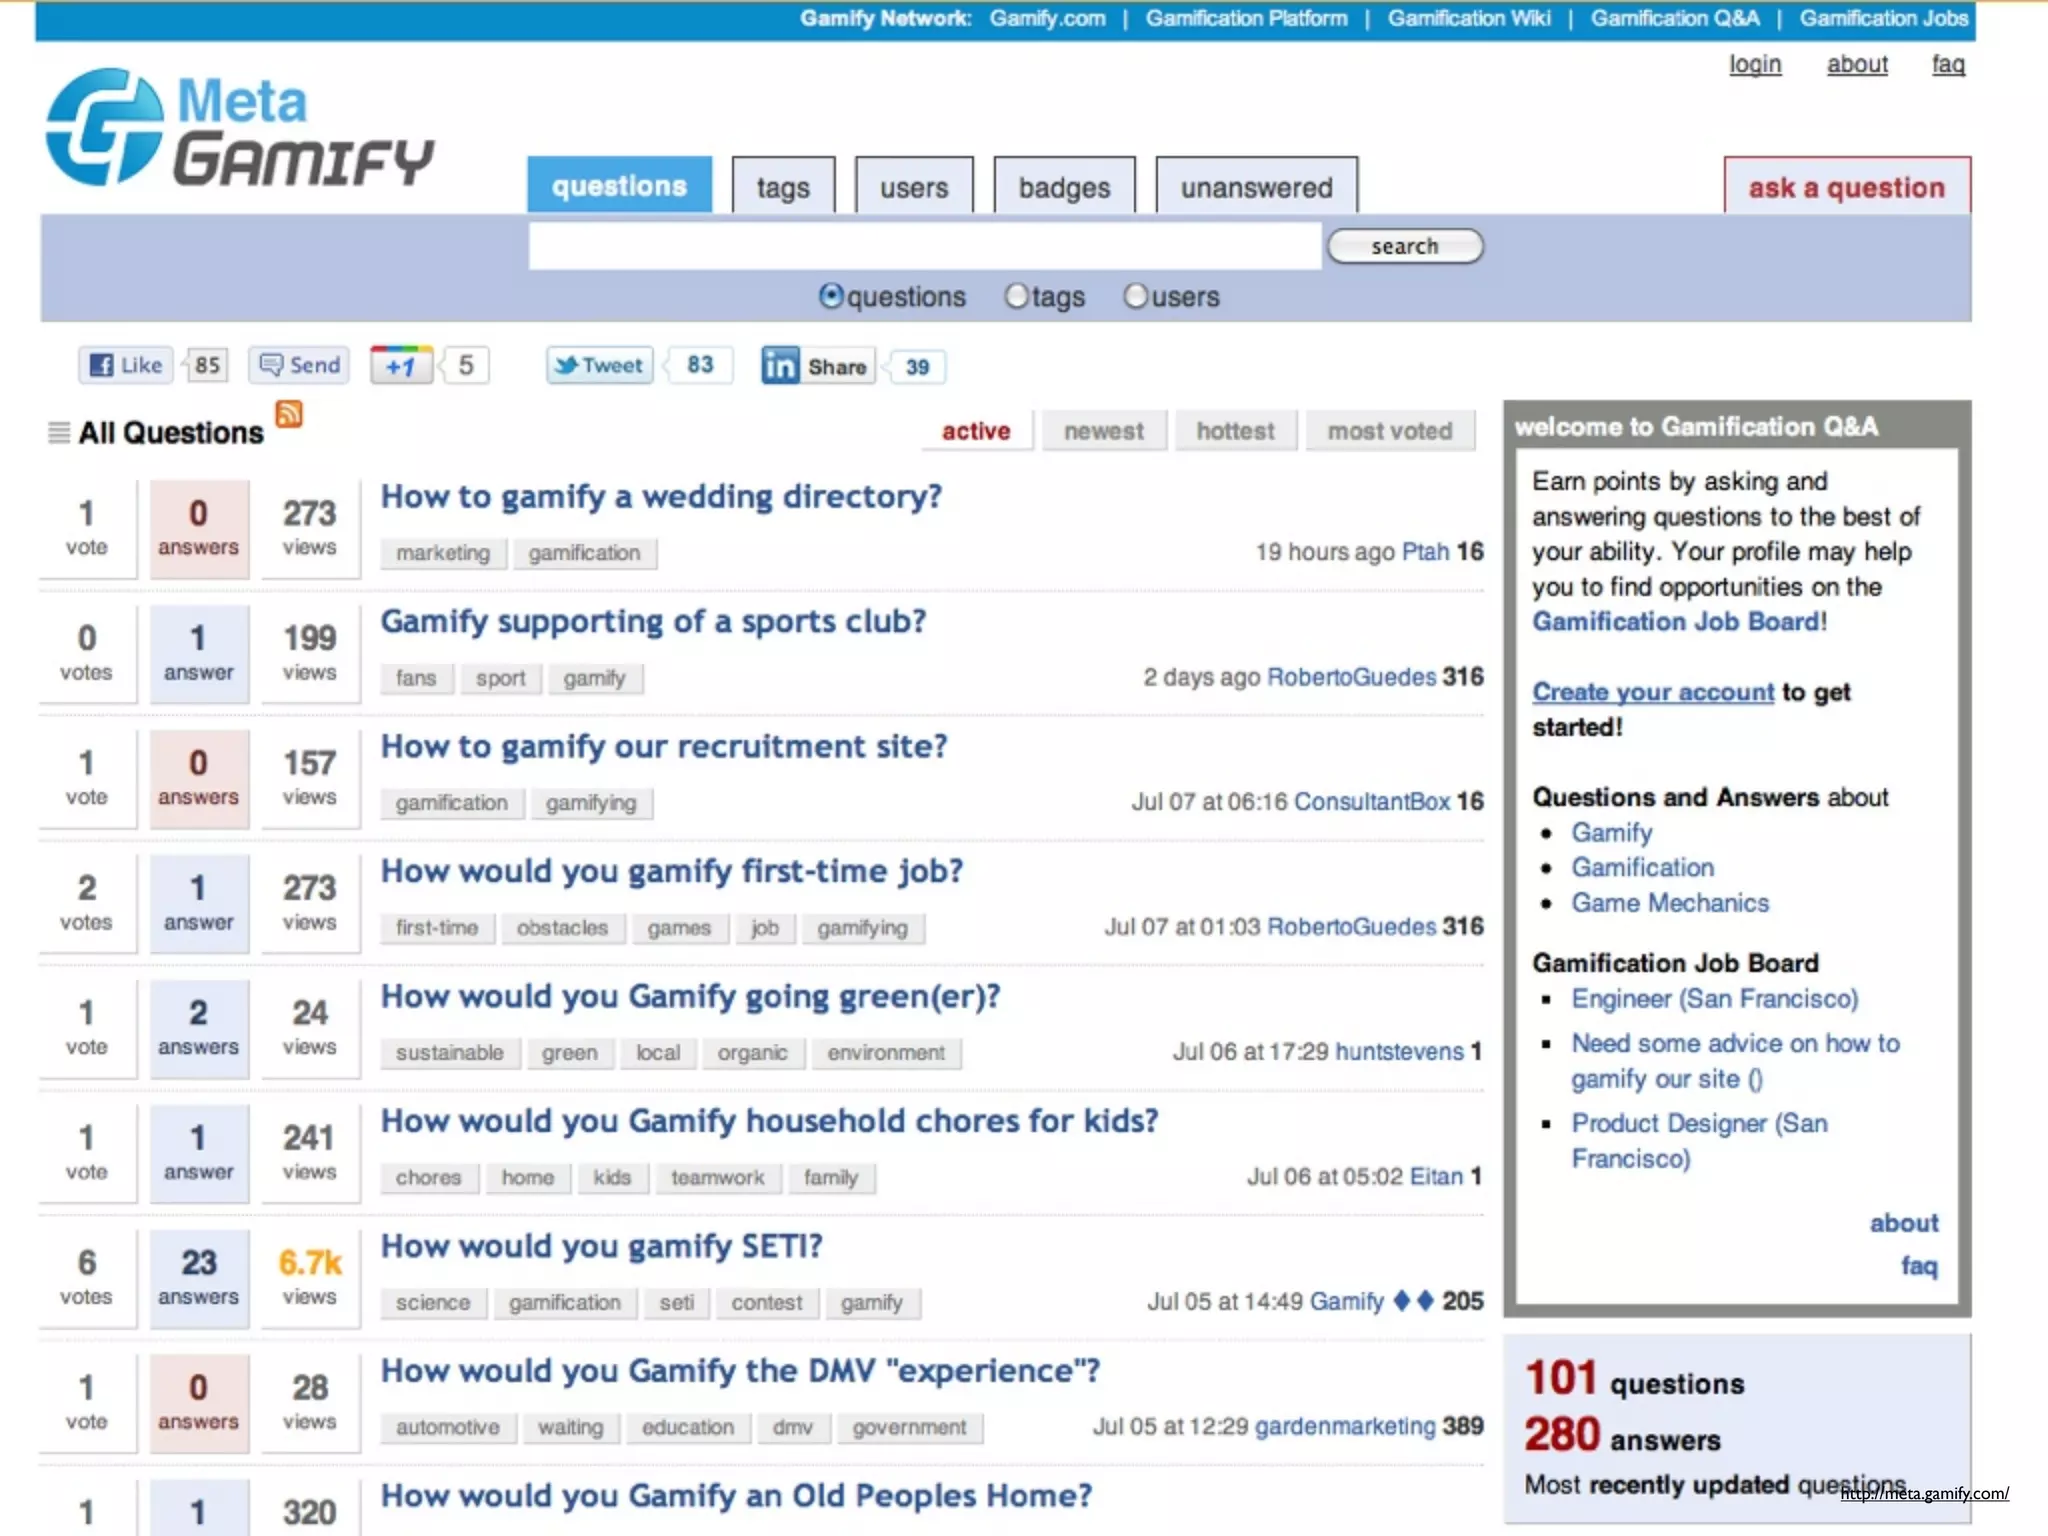Click the ask a question button

(1846, 187)
